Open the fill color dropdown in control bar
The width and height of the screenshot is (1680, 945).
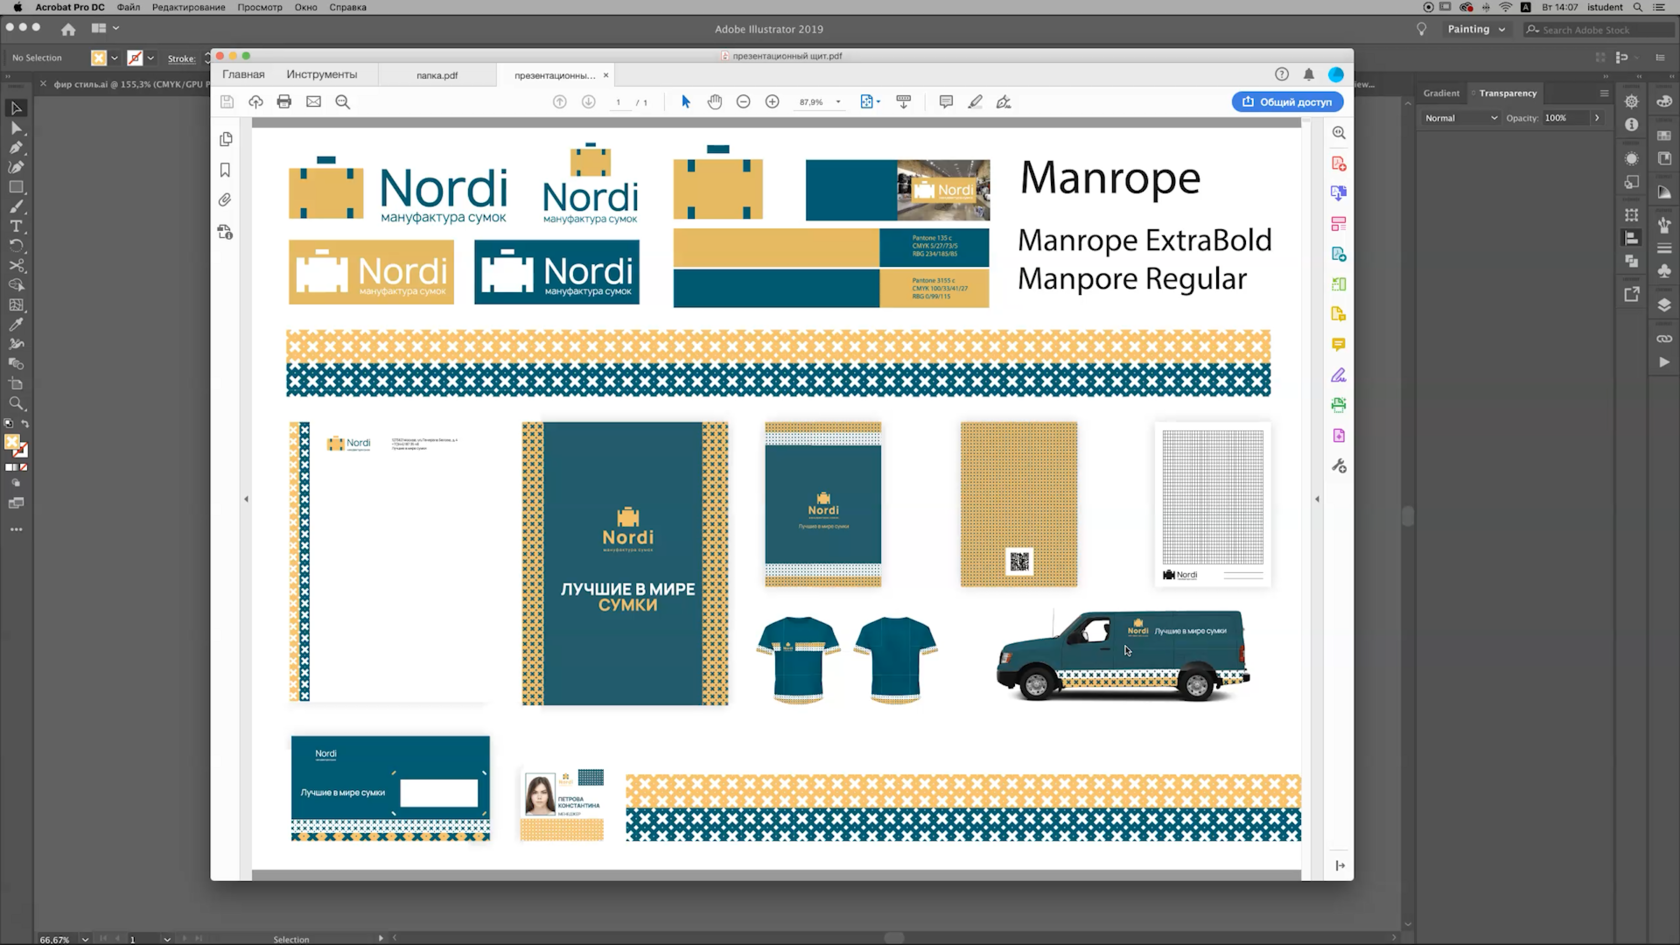(114, 58)
